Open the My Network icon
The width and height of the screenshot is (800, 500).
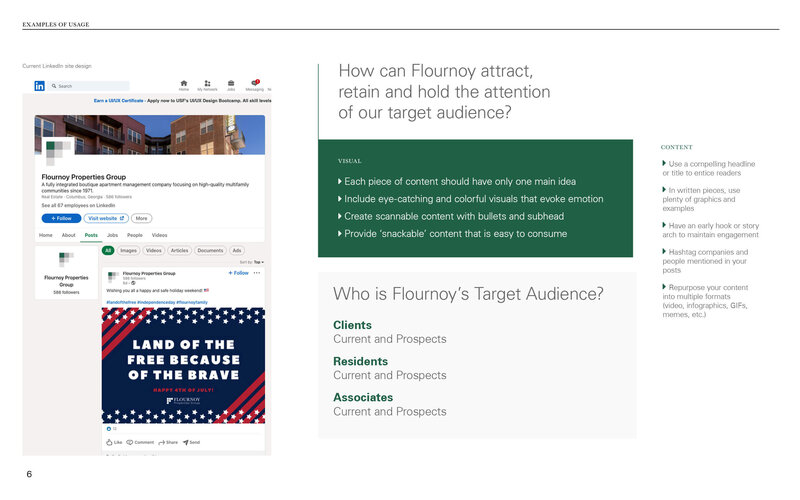(x=207, y=83)
